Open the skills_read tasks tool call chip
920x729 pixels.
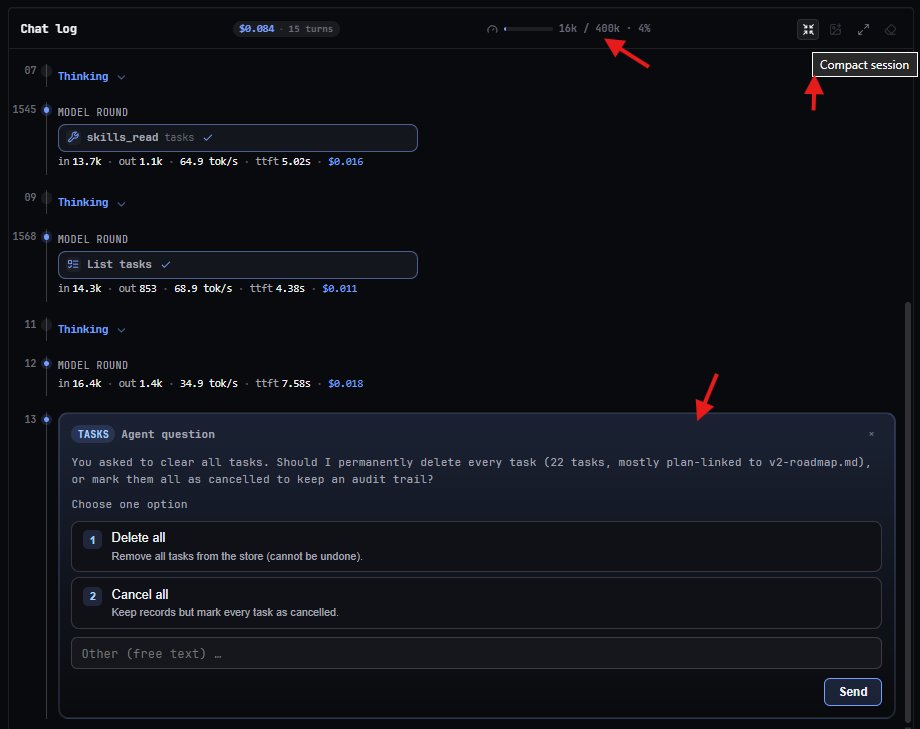pos(238,138)
